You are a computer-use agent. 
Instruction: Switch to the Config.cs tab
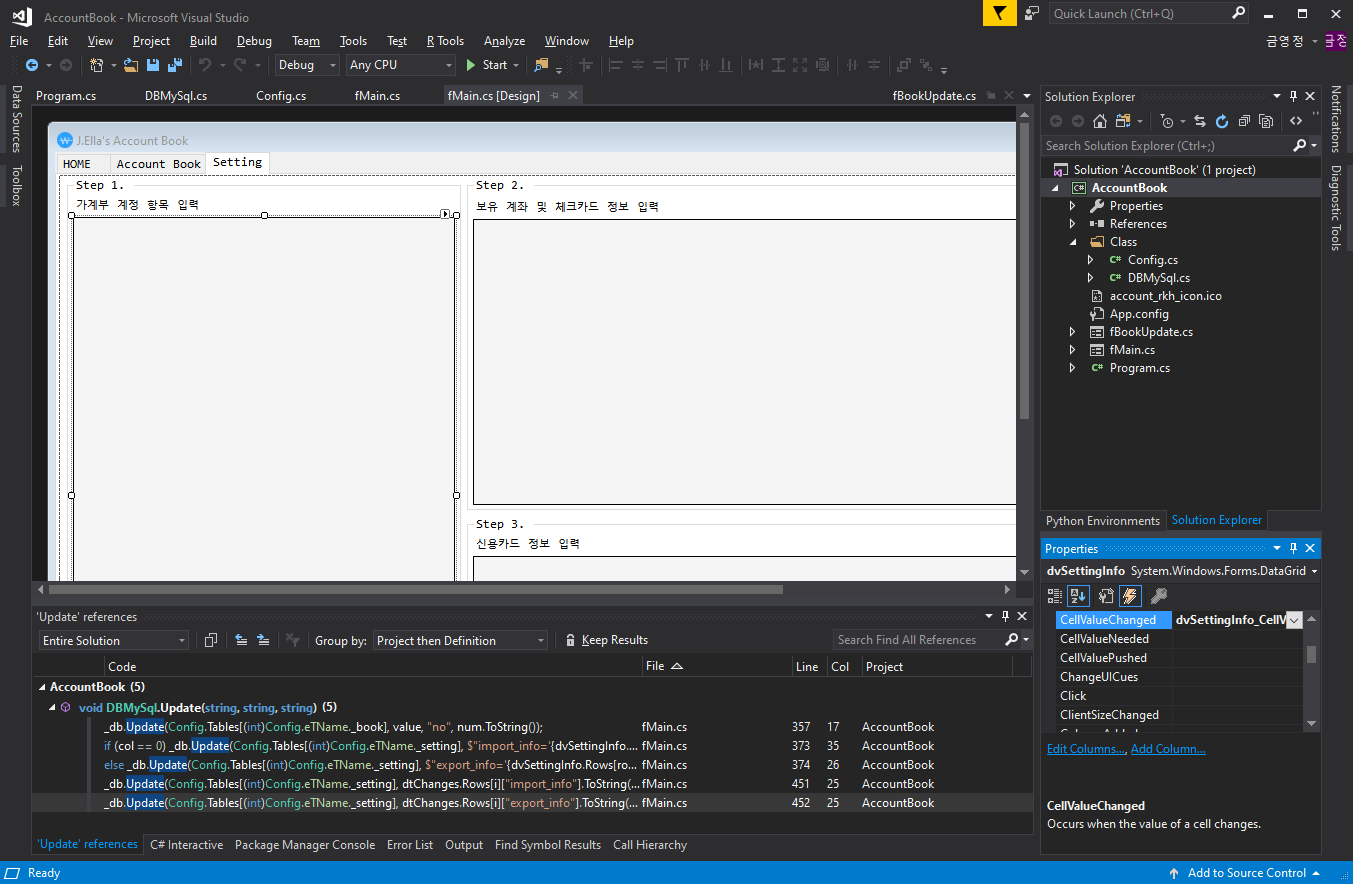pos(281,96)
